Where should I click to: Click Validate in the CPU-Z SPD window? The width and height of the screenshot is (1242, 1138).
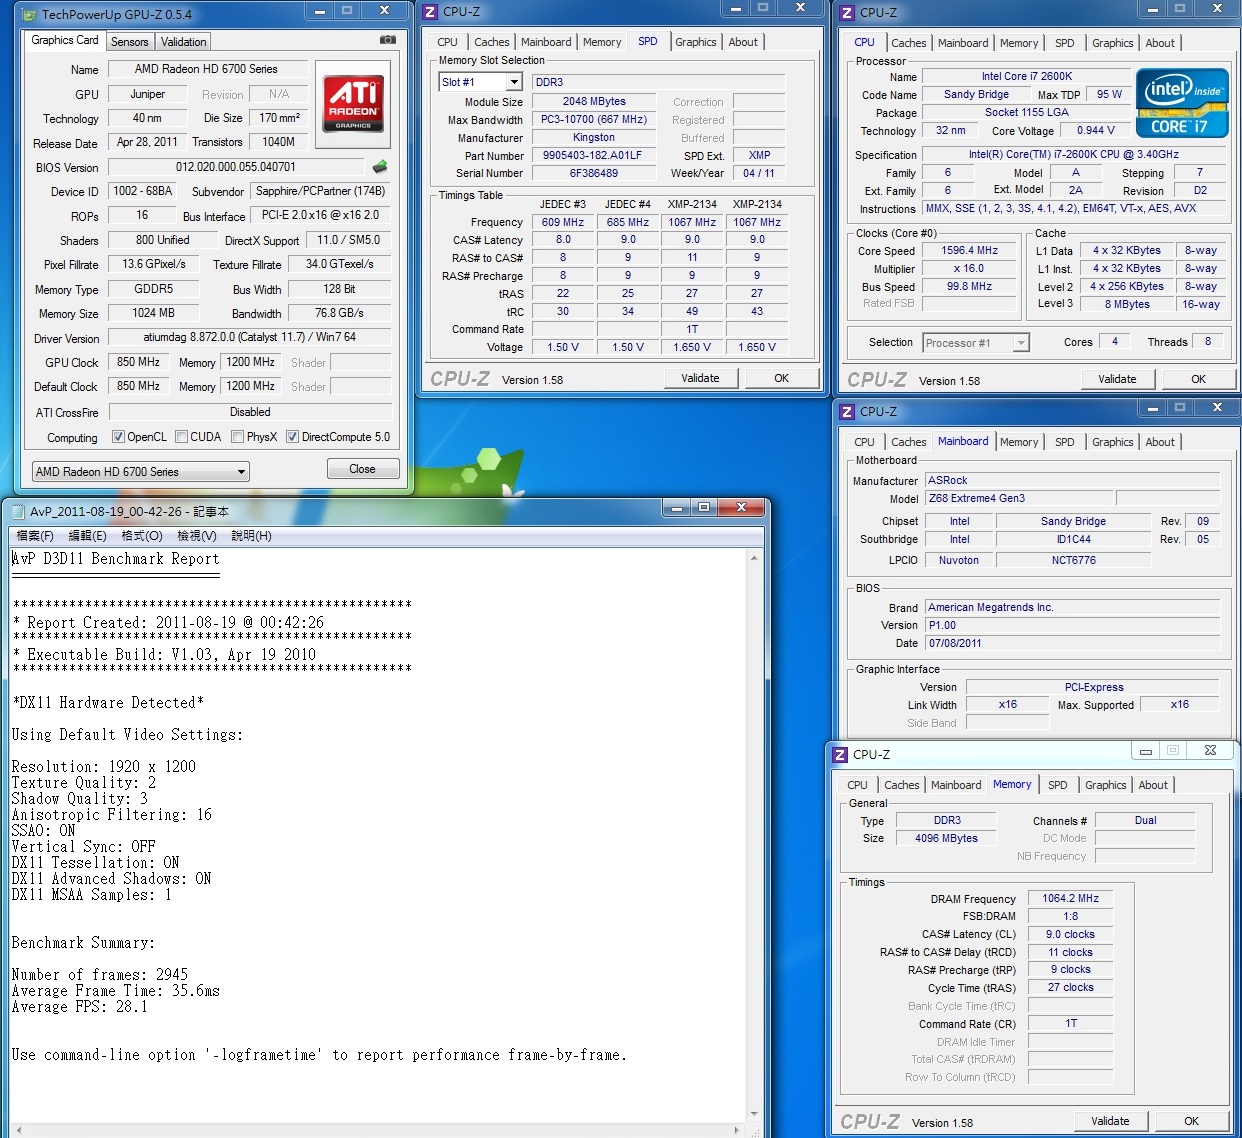click(x=701, y=378)
